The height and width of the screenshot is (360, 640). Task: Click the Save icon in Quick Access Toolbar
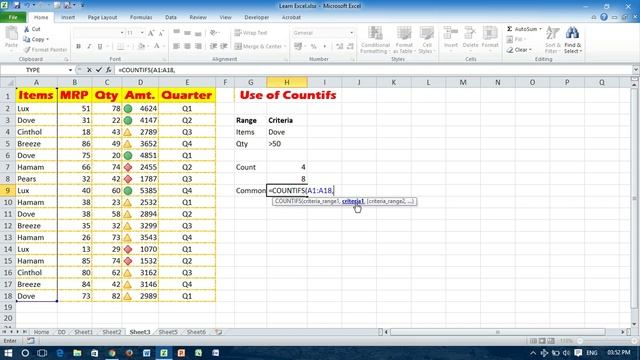(x=17, y=6)
